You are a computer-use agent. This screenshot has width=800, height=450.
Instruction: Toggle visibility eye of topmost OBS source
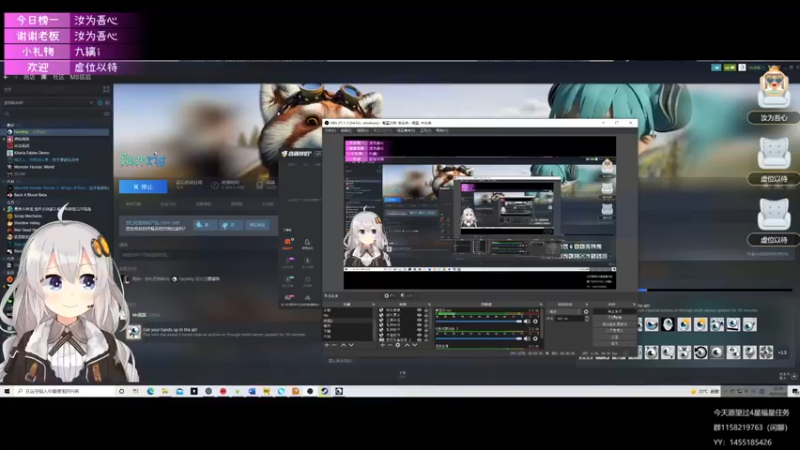pyautogui.click(x=419, y=310)
